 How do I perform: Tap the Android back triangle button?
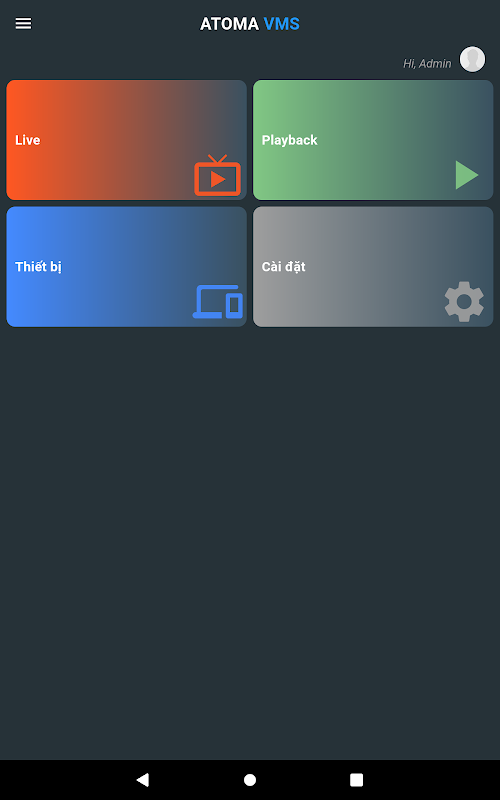[x=142, y=779]
